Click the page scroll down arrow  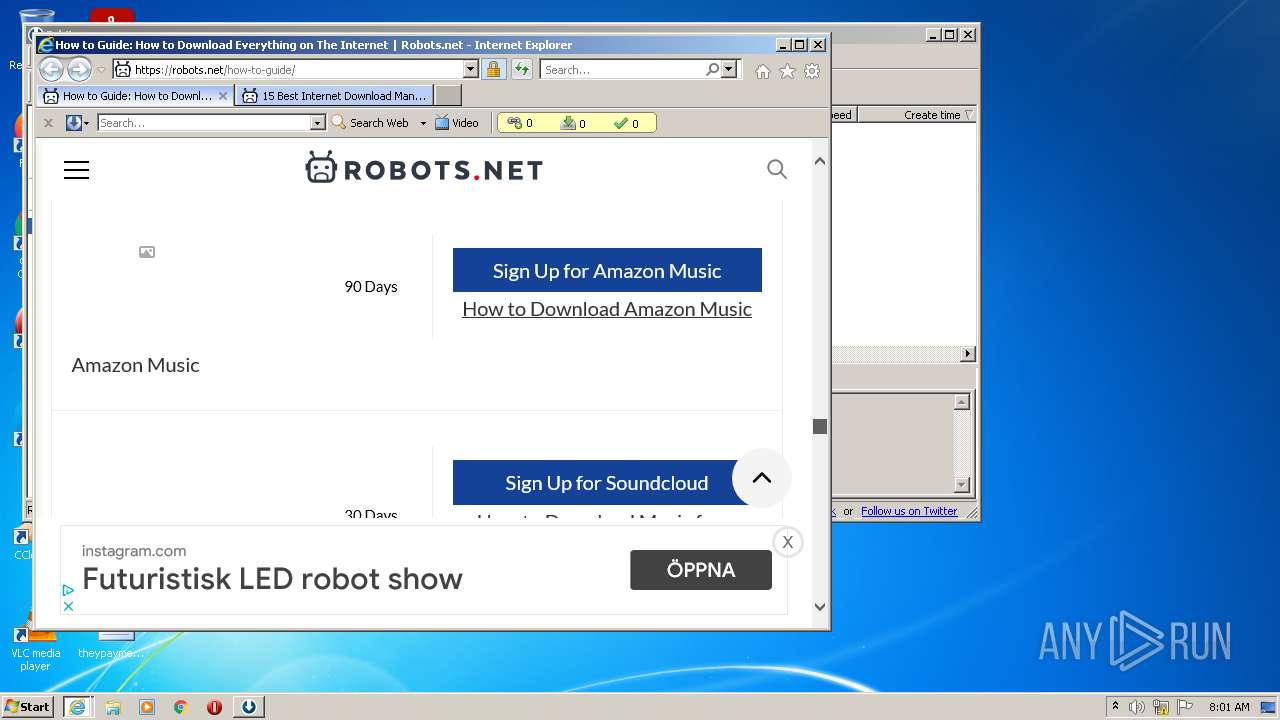point(820,606)
